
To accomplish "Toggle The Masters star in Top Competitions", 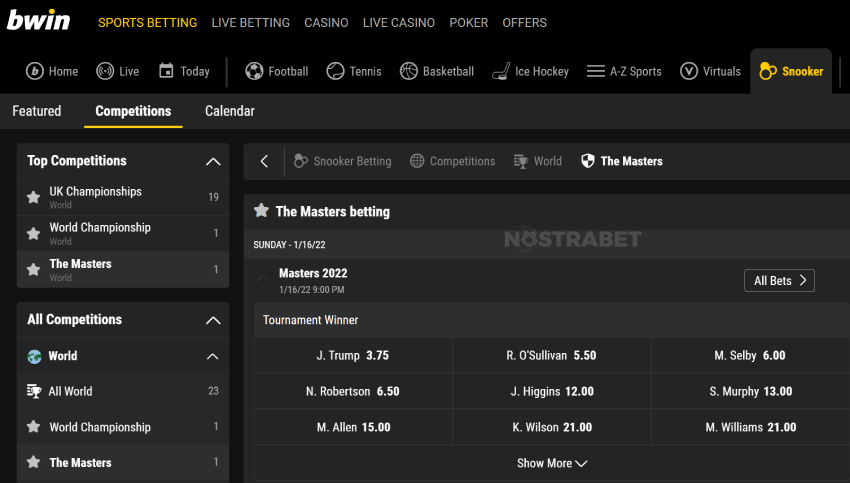I will [x=34, y=269].
